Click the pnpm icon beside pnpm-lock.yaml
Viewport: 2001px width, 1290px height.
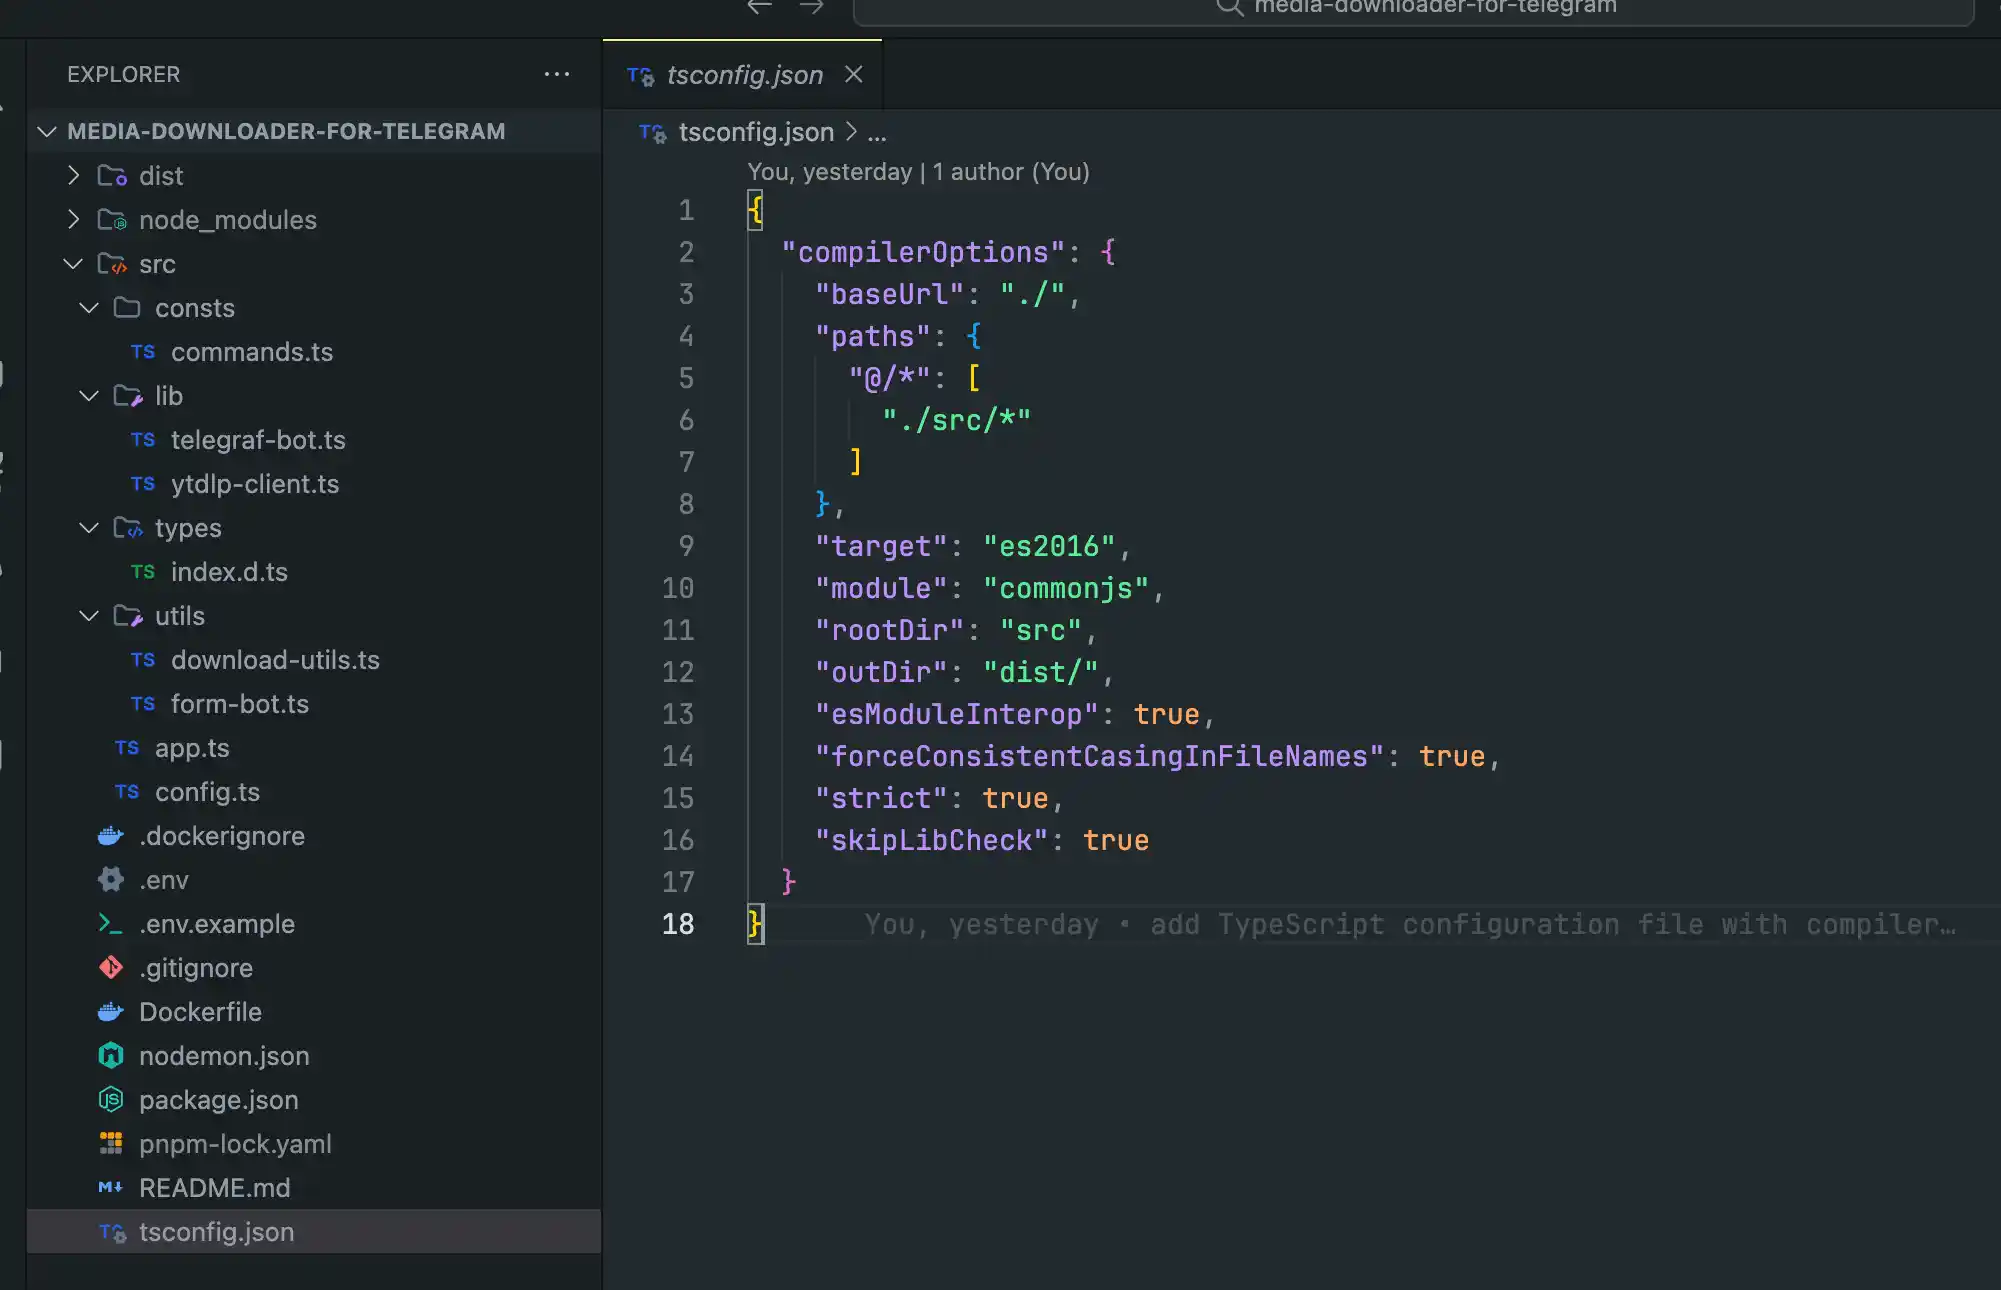point(111,1143)
